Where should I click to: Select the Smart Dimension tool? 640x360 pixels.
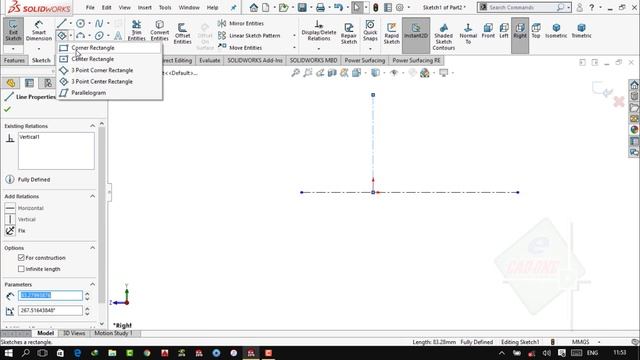tap(39, 31)
